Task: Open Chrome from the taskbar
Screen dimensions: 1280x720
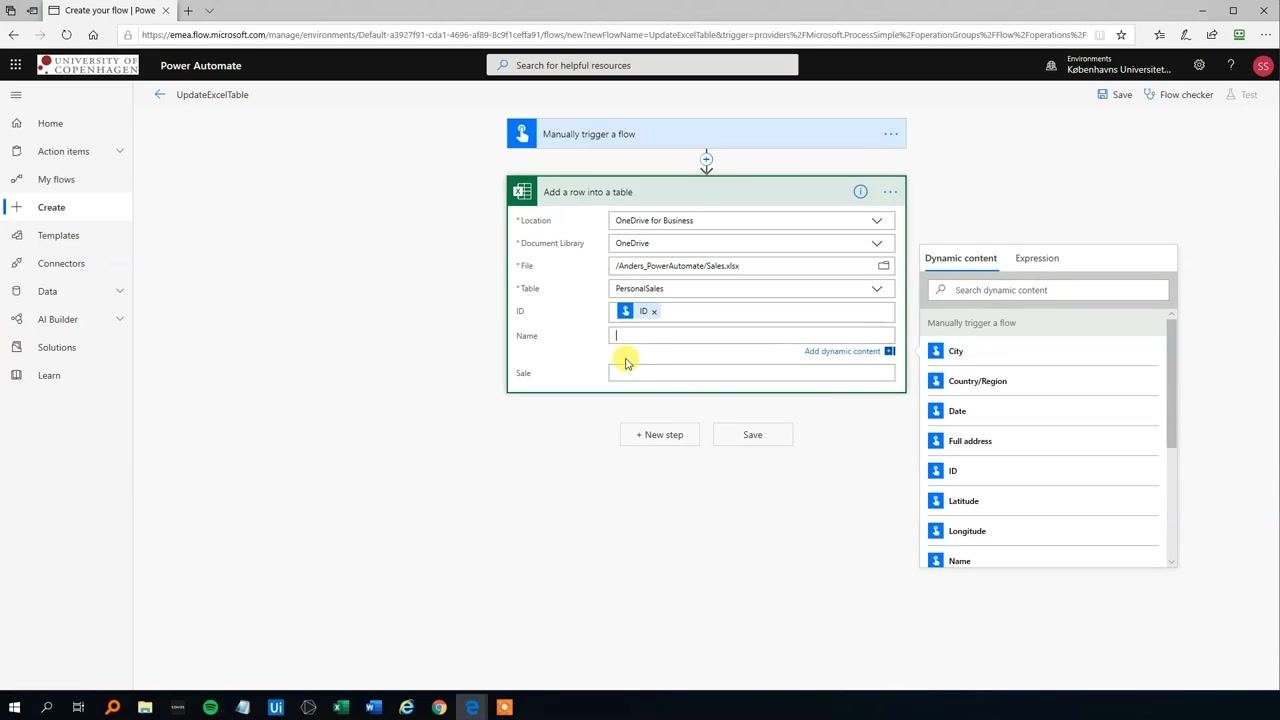Action: [439, 707]
